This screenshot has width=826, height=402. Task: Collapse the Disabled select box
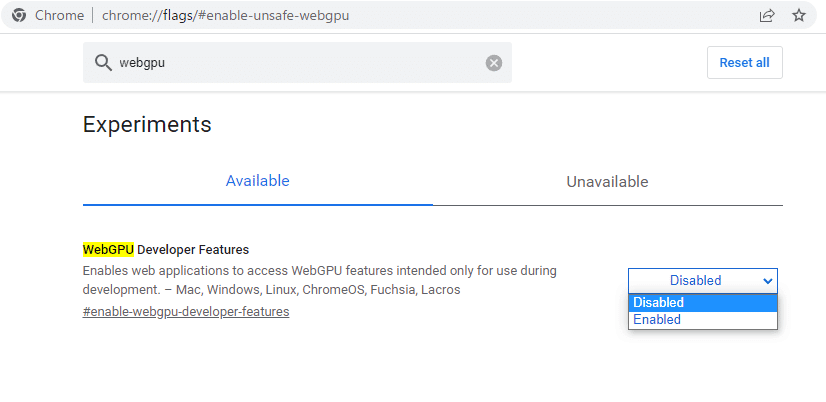(x=703, y=280)
